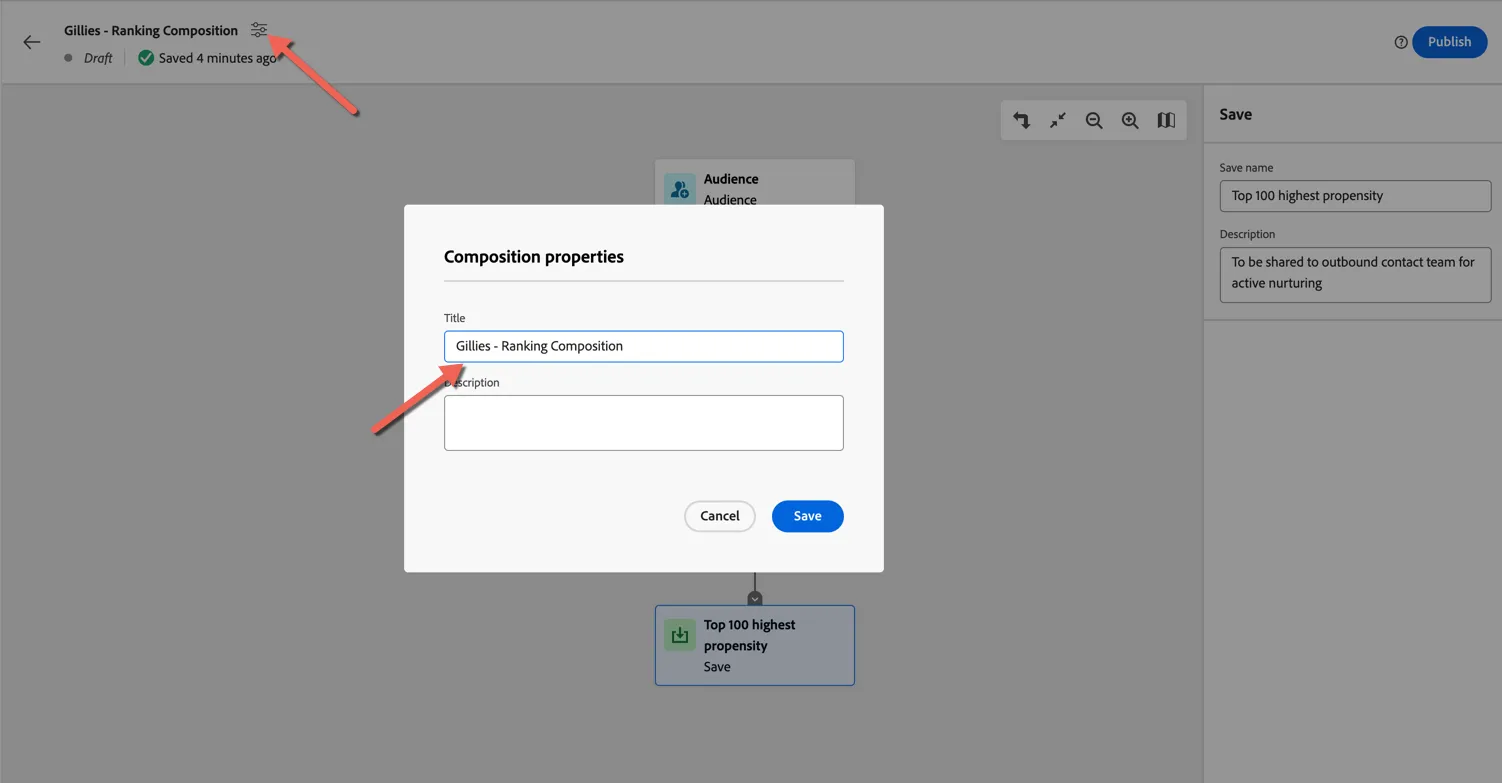Select the Audience node icon

pyautogui.click(x=680, y=188)
